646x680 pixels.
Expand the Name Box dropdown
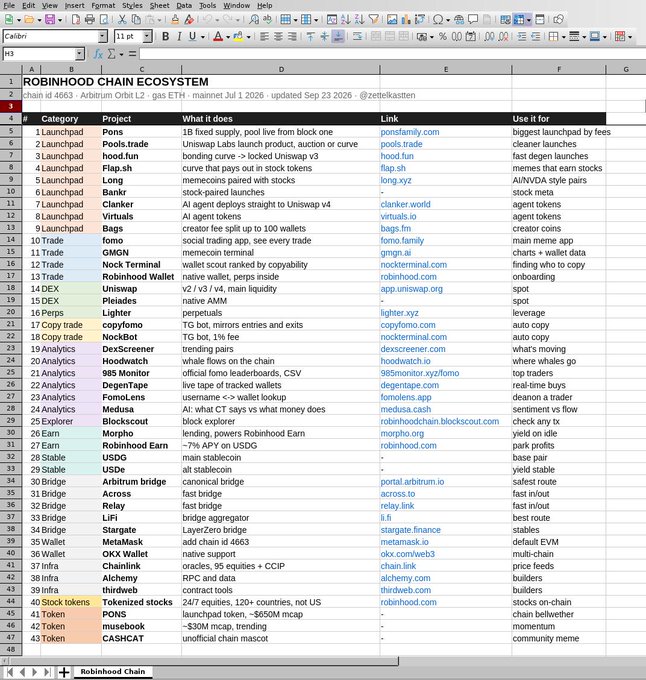79,54
